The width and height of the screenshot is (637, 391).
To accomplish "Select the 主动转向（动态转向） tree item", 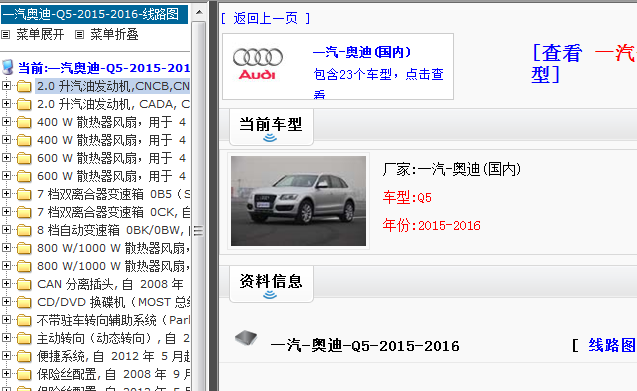I will [114, 338].
